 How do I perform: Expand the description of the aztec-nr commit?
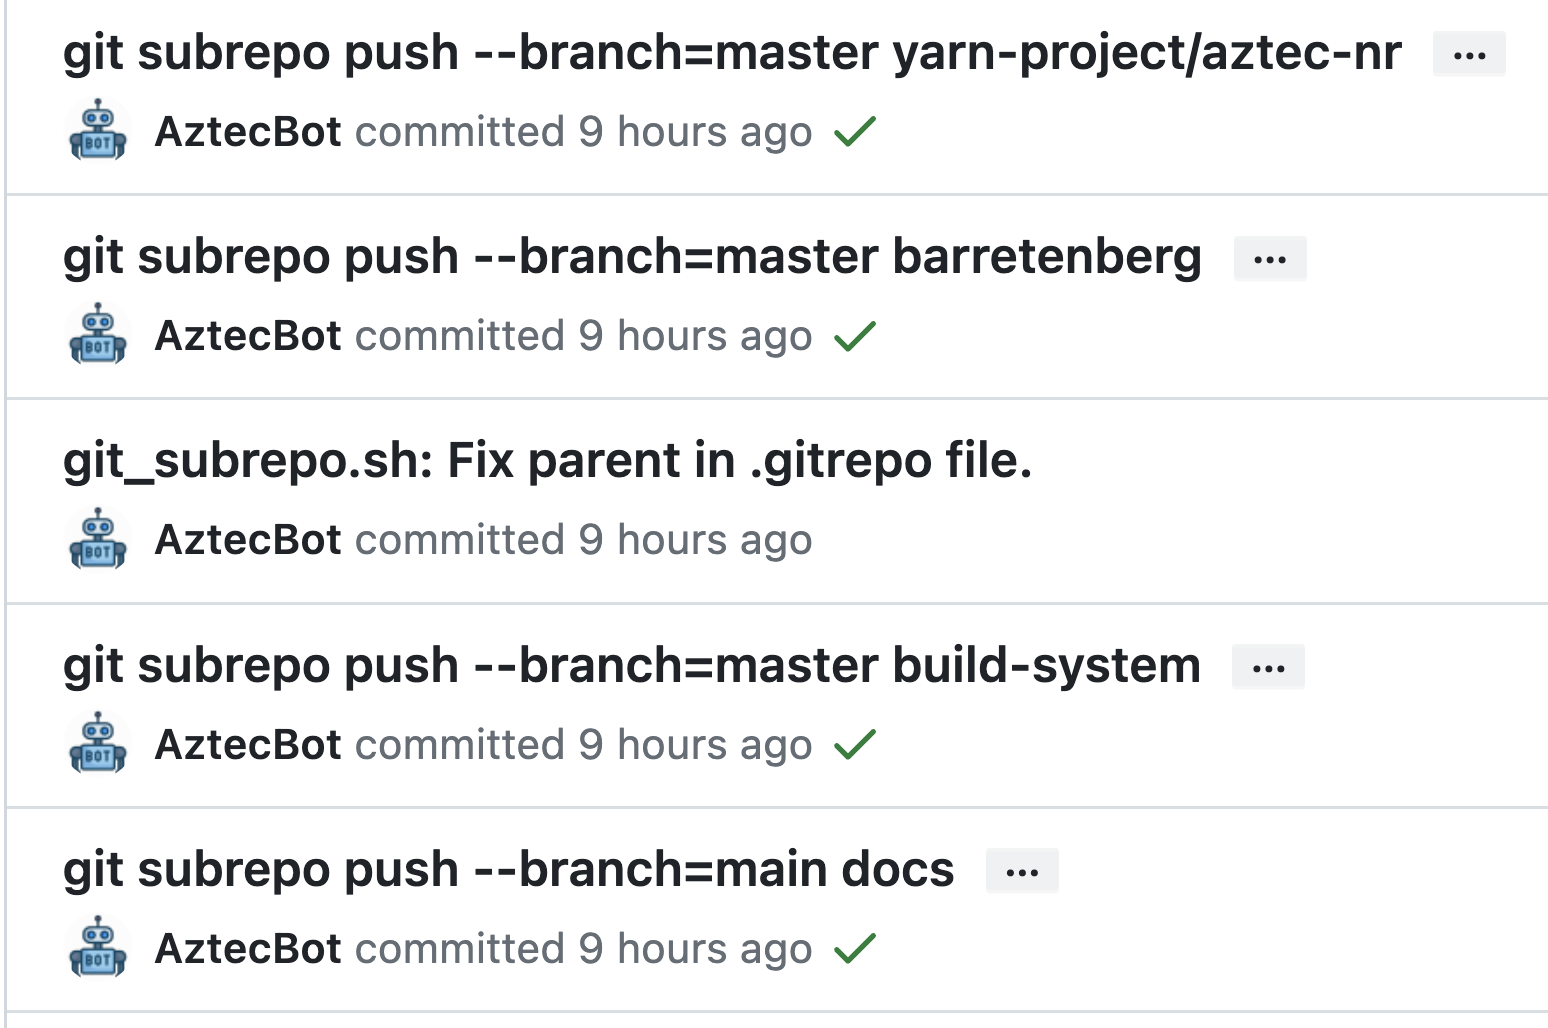(x=1468, y=54)
